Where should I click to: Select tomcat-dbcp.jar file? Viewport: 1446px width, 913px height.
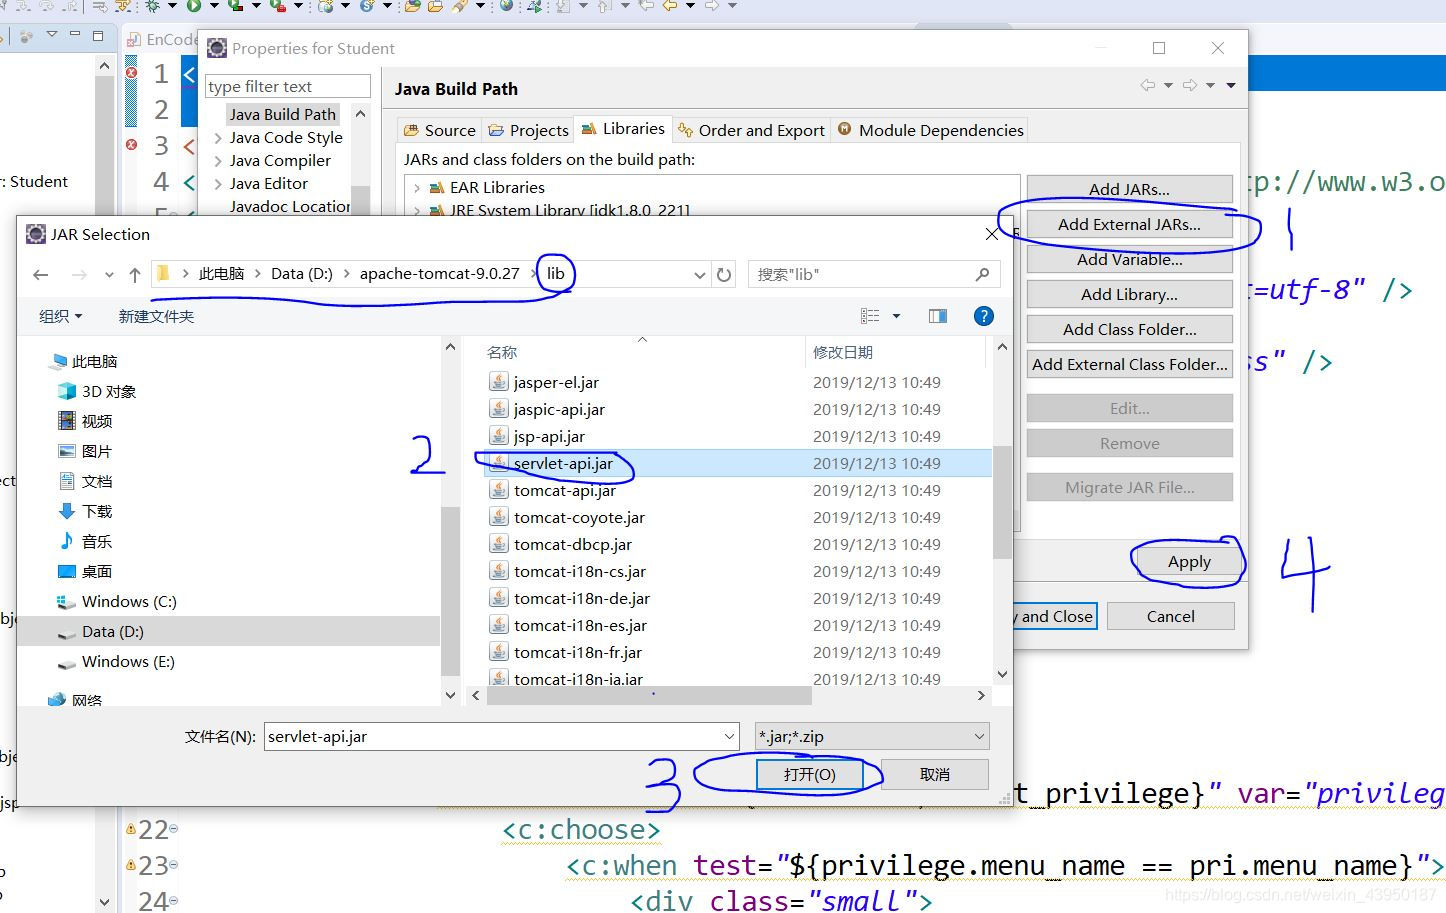pos(573,544)
